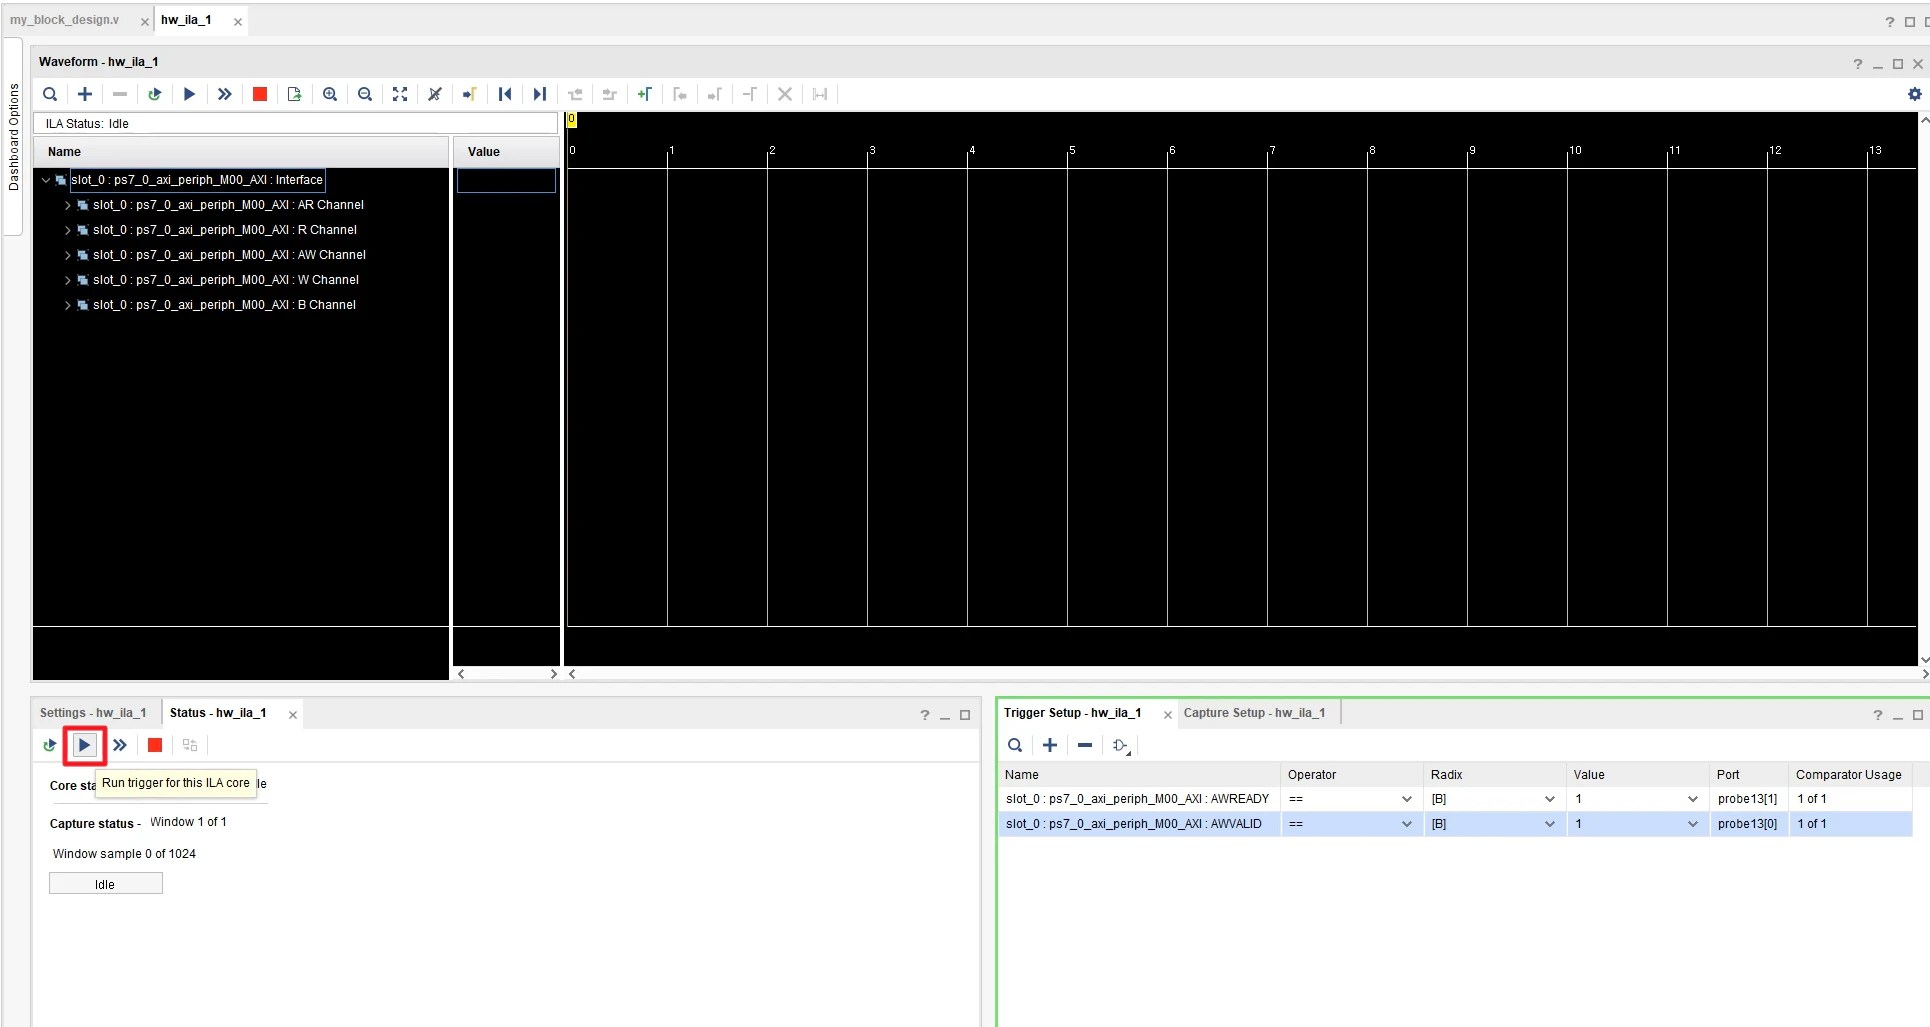Zoom fit the waveform view
The width and height of the screenshot is (1930, 1027).
point(400,94)
